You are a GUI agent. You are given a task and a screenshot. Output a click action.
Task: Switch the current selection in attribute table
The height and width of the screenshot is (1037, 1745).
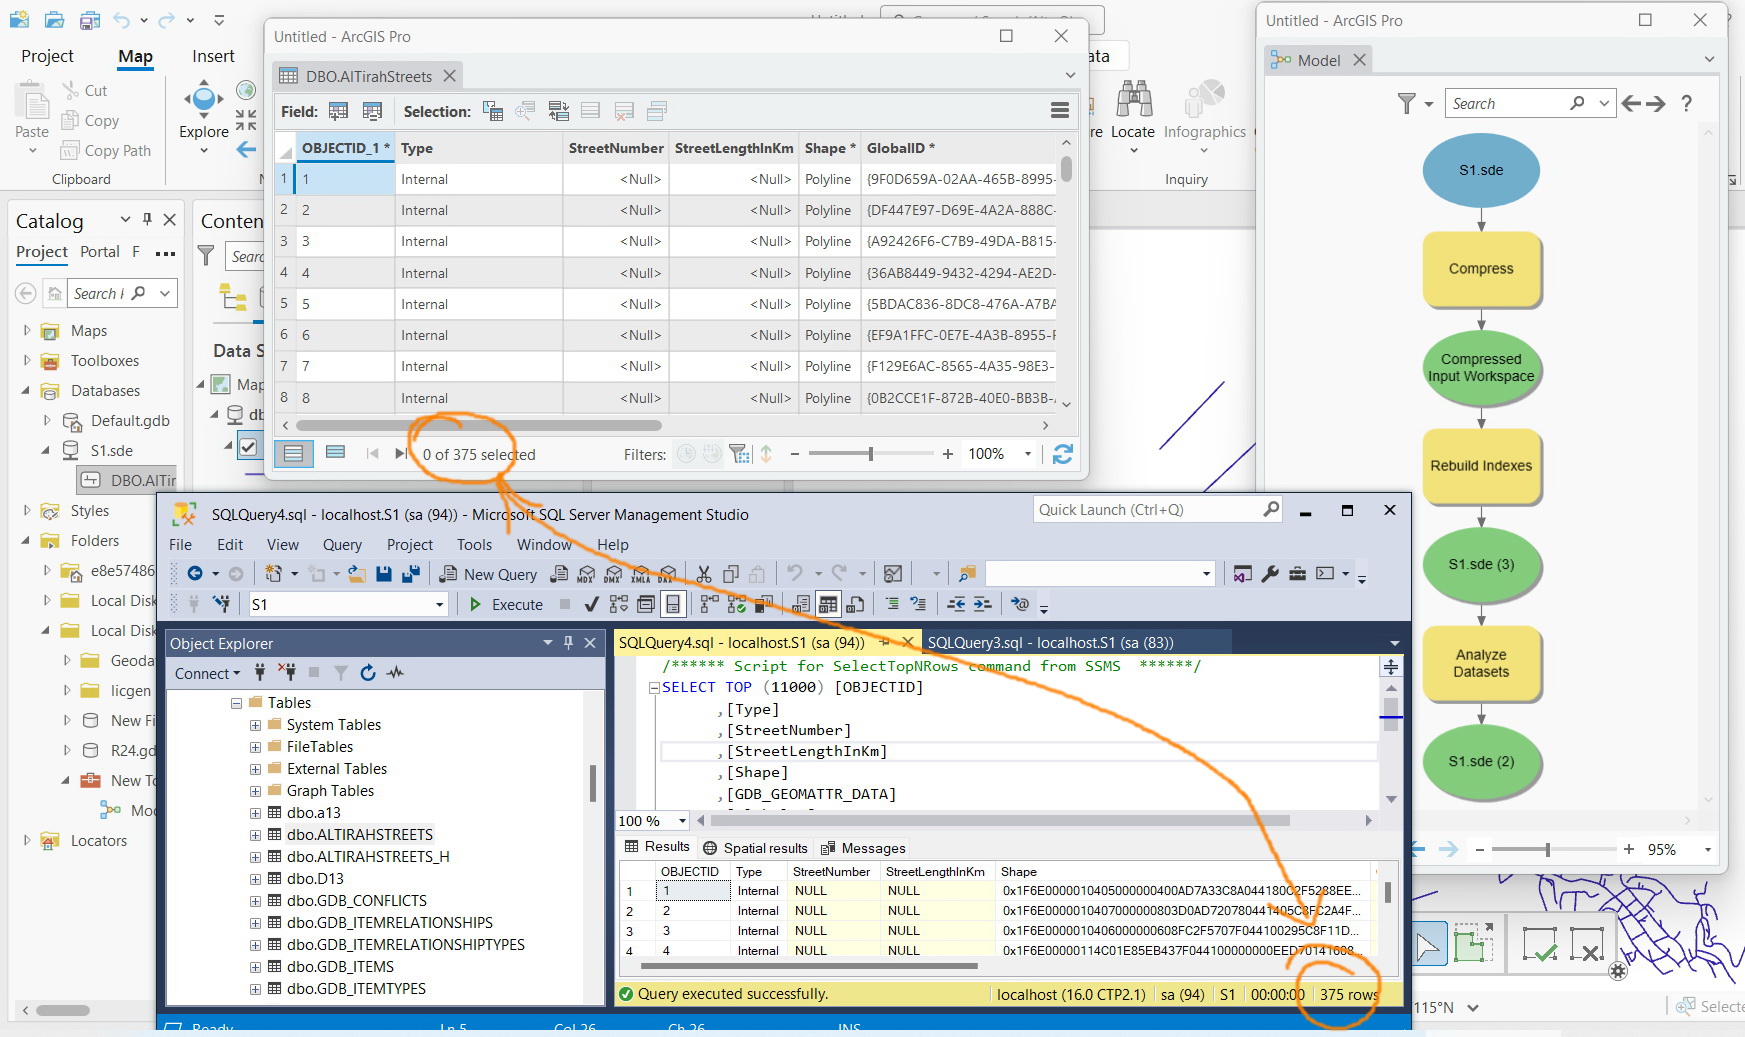(558, 111)
